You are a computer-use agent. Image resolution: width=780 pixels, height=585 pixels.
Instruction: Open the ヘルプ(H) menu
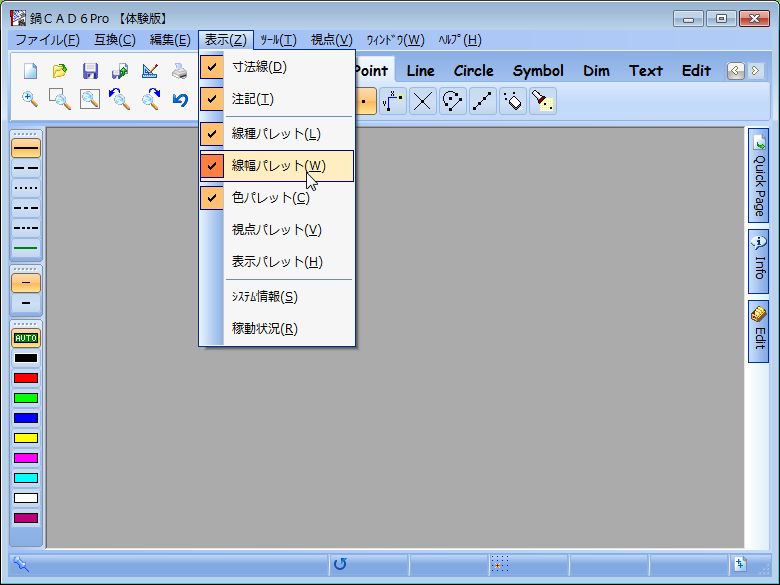(460, 40)
